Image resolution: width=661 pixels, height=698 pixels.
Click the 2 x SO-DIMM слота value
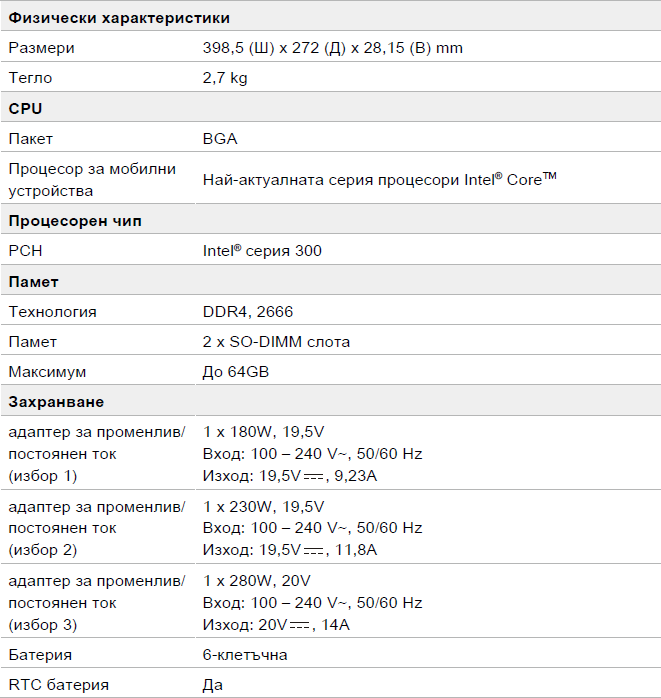coord(276,342)
